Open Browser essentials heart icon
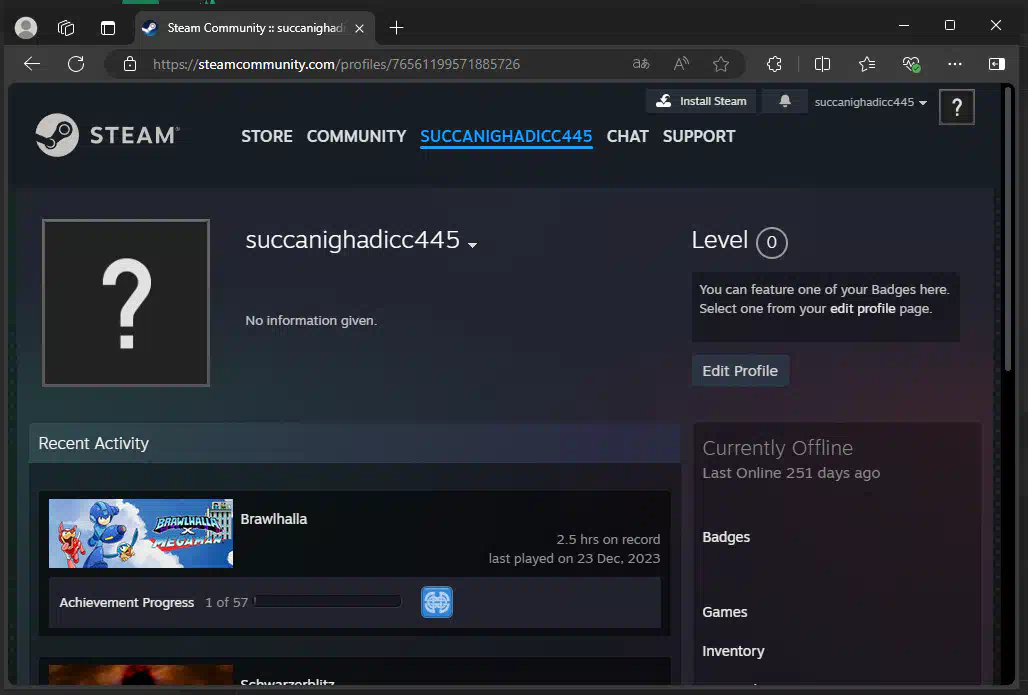The width and height of the screenshot is (1028, 695). (x=911, y=64)
